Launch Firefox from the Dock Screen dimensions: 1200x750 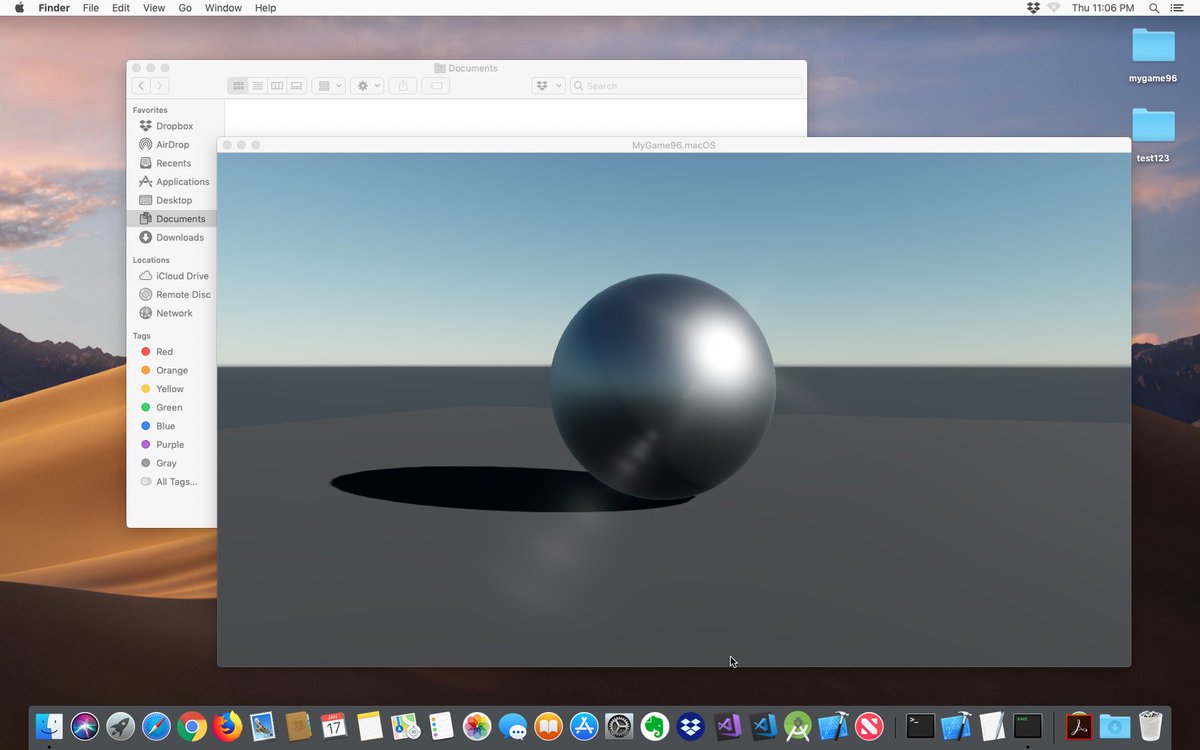[228, 726]
